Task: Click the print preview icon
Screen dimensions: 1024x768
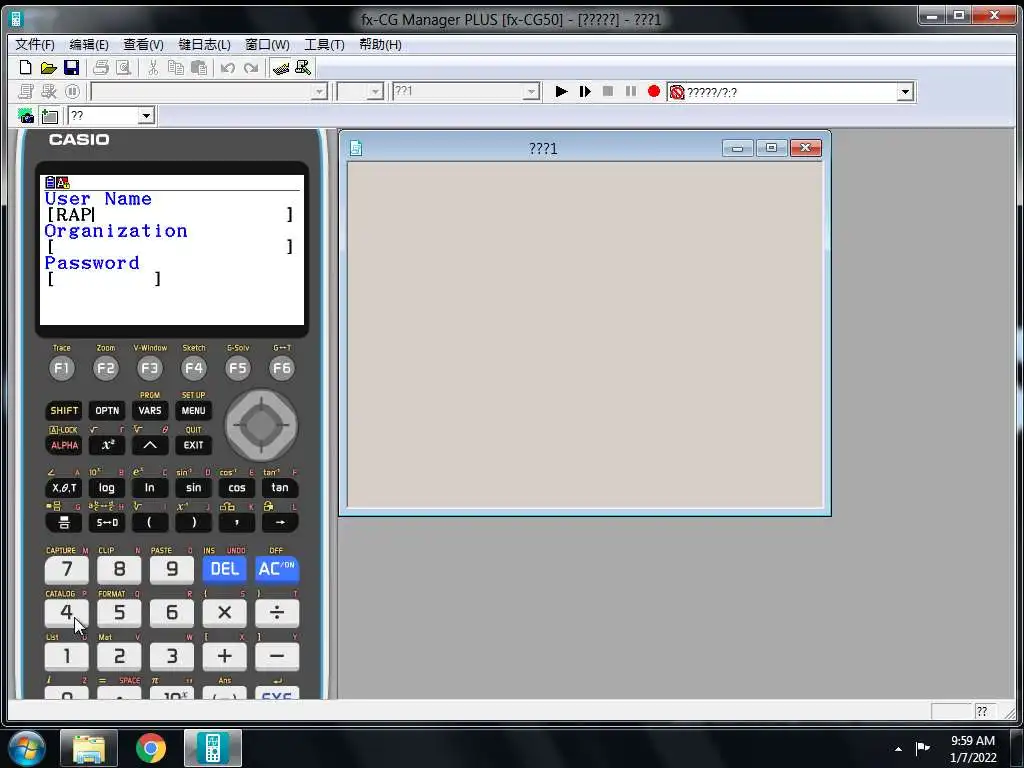Action: click(x=123, y=68)
